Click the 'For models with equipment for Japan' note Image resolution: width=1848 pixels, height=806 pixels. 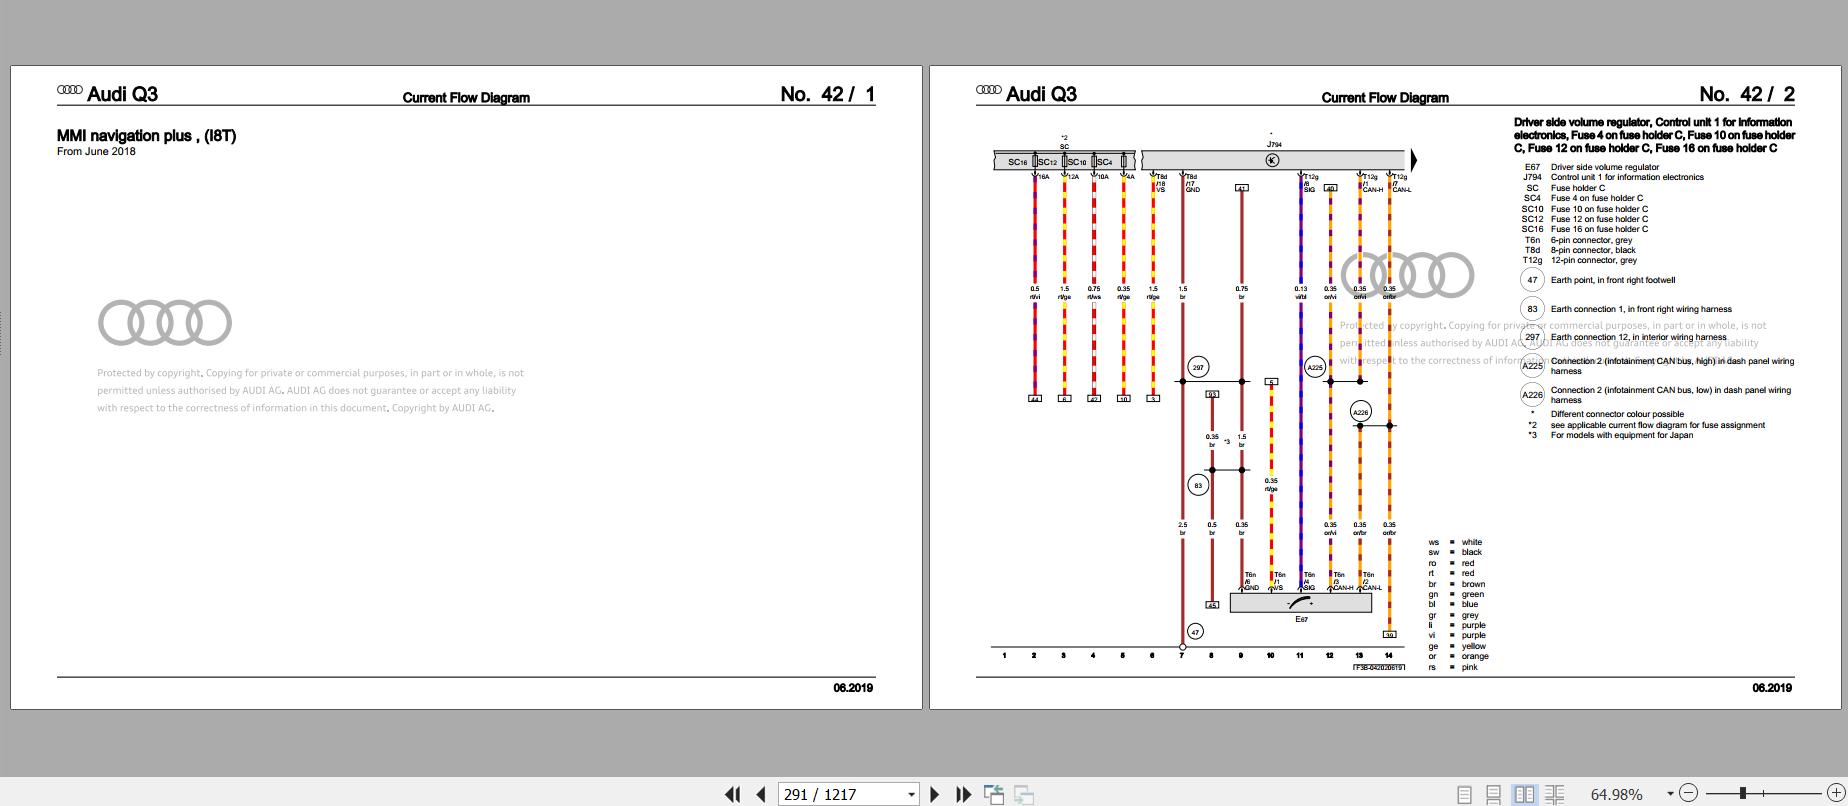coord(1622,435)
